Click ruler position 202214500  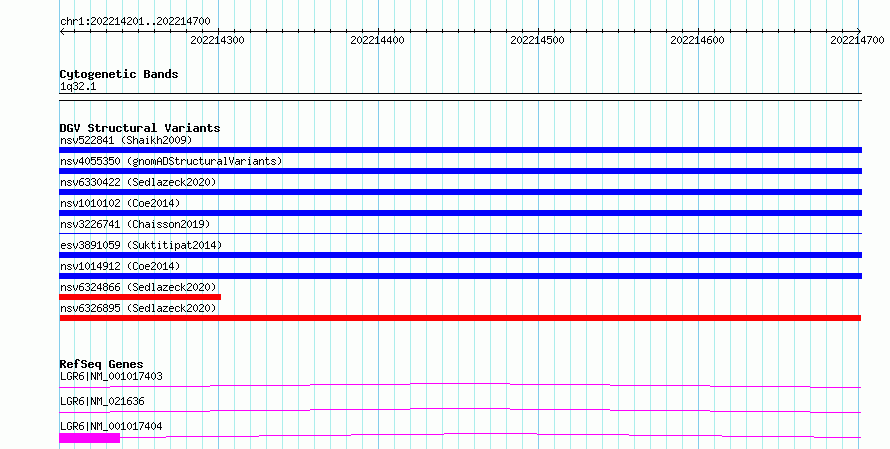coord(538,40)
